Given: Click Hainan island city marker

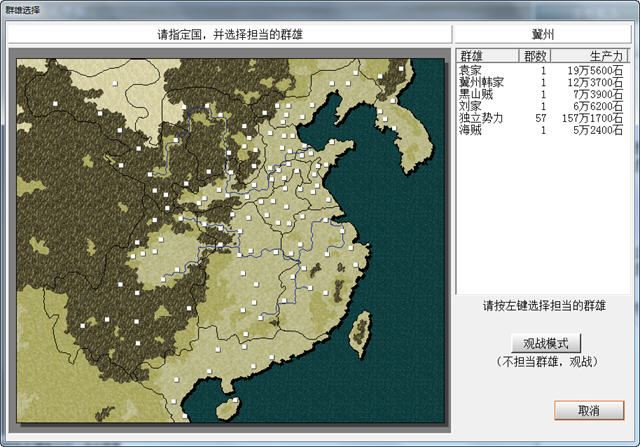Looking at the screenshot, I should point(235,400).
